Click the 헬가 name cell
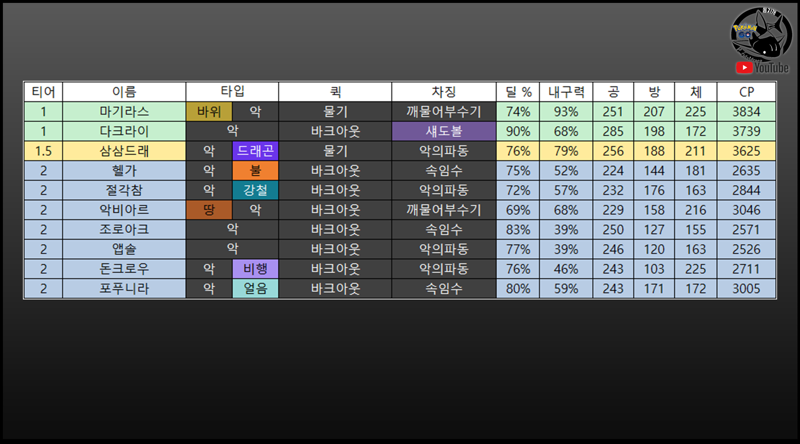Viewport: 800px width, 444px height. 124,170
